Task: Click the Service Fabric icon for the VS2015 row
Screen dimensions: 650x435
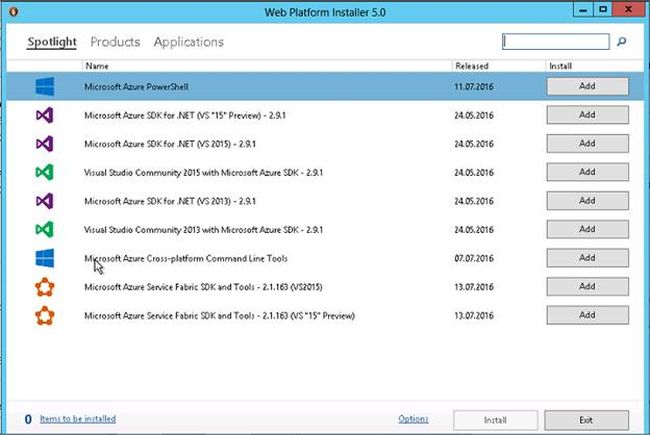Action: click(x=45, y=287)
